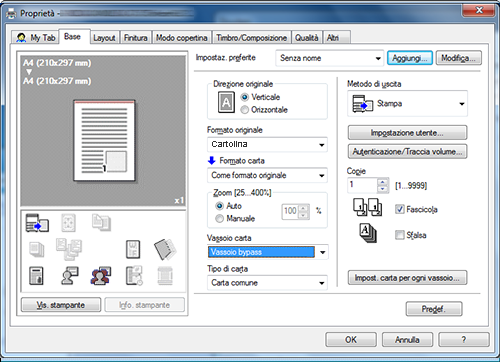Click the greyed banner paper icon
This screenshot has height=362, width=500.
tap(165, 276)
